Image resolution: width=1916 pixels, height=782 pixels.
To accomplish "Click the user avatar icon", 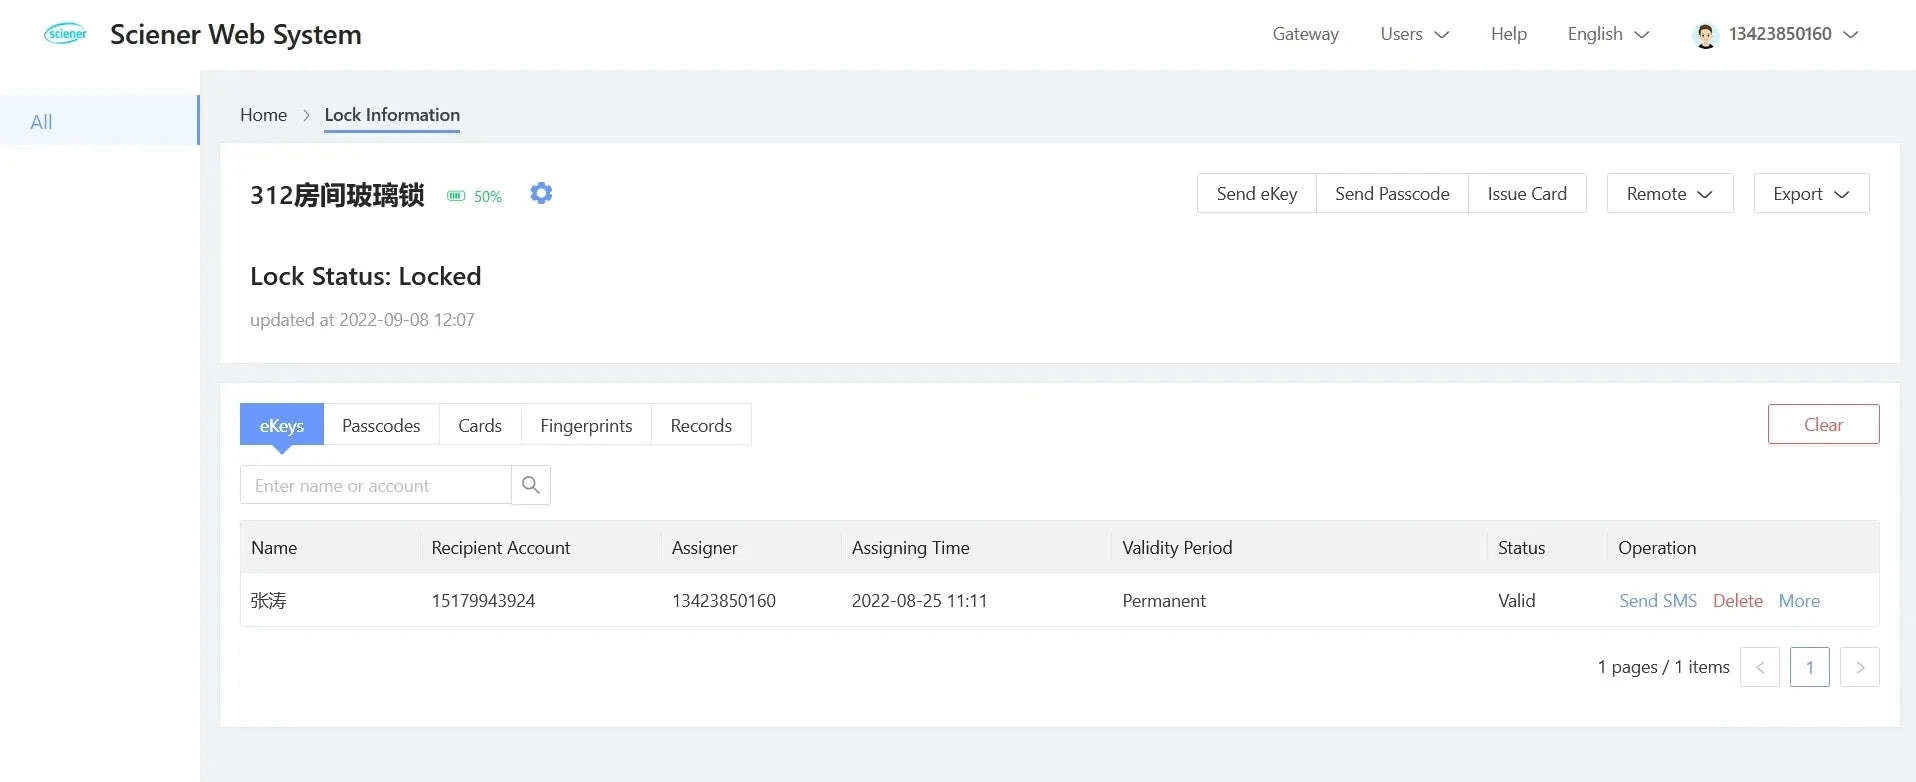I will click(1705, 35).
